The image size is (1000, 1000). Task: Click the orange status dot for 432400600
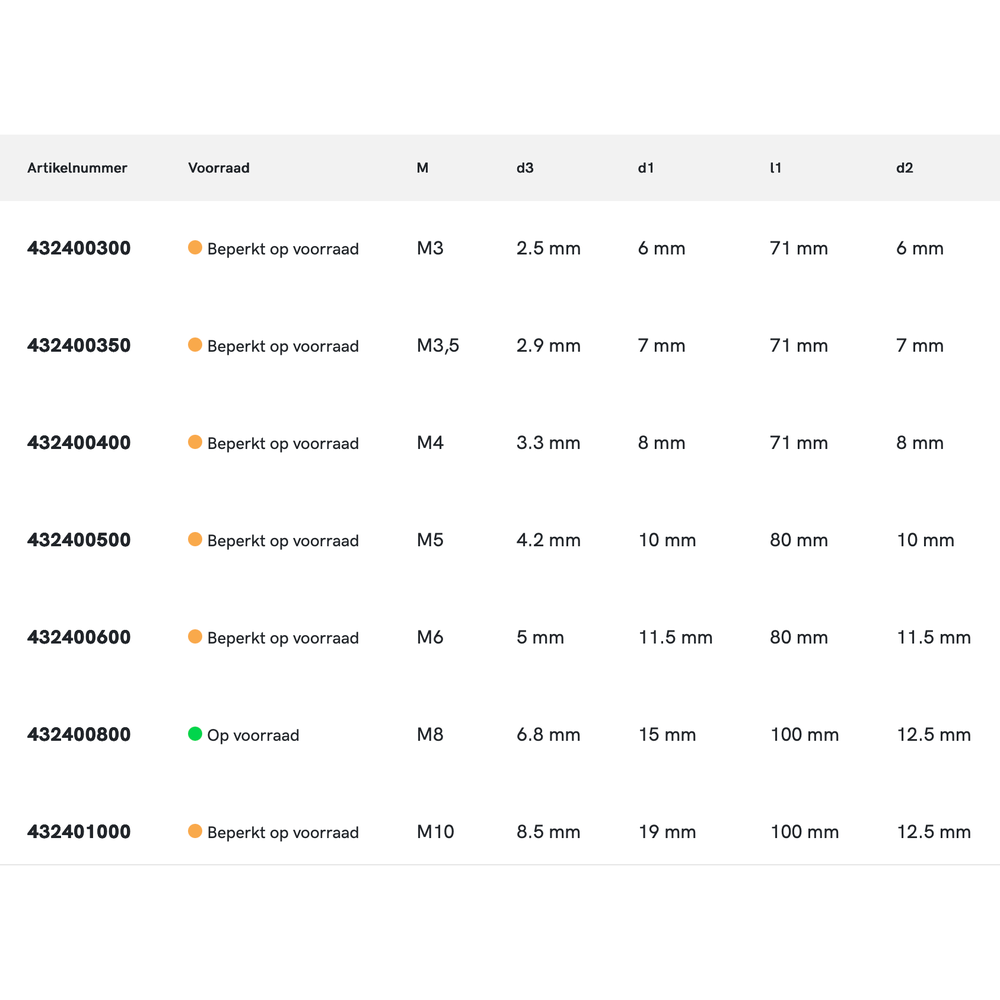coord(195,637)
